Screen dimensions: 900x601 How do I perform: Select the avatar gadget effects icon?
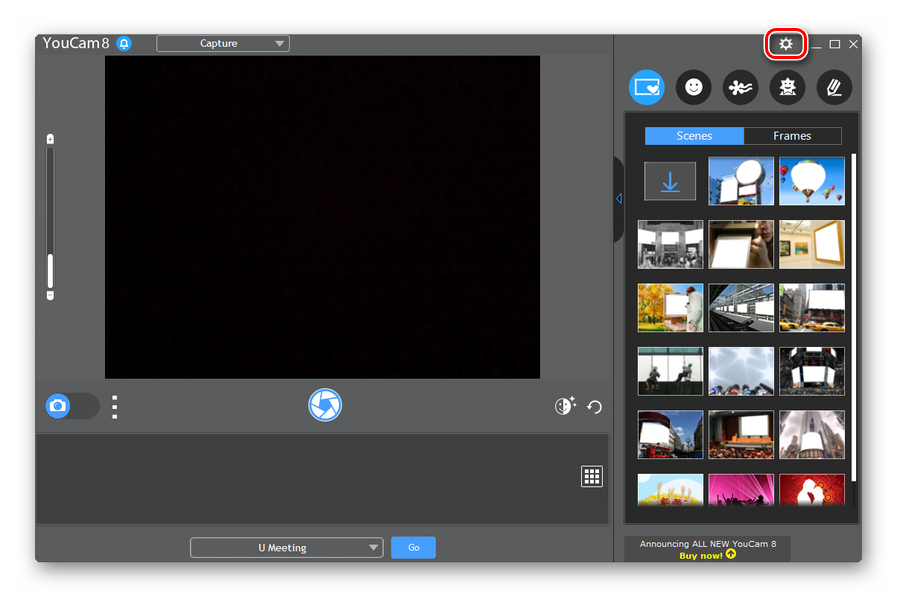788,87
